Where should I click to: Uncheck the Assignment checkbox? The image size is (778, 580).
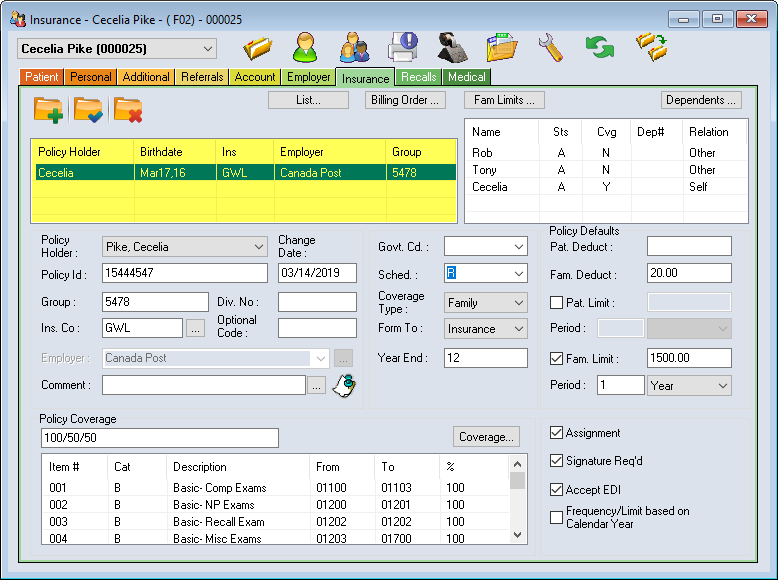[557, 433]
